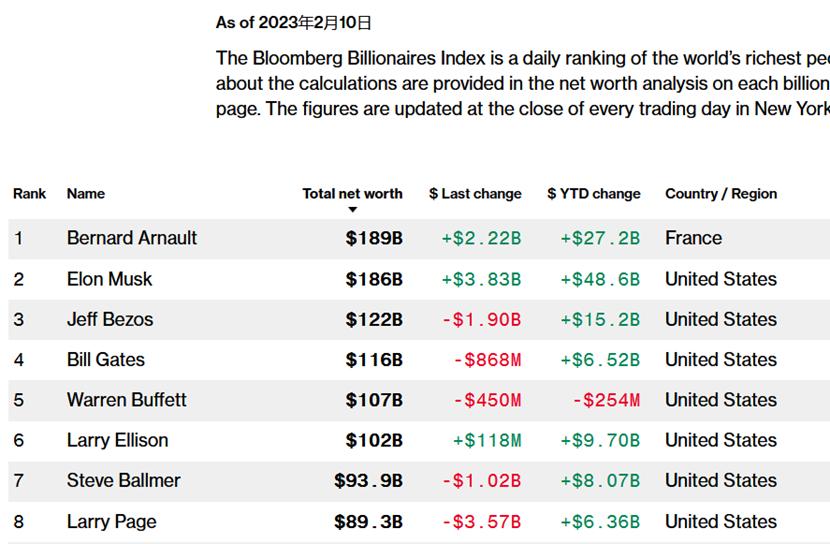Open Warren Buffett's profile page
The width and height of the screenshot is (830, 544).
point(127,400)
